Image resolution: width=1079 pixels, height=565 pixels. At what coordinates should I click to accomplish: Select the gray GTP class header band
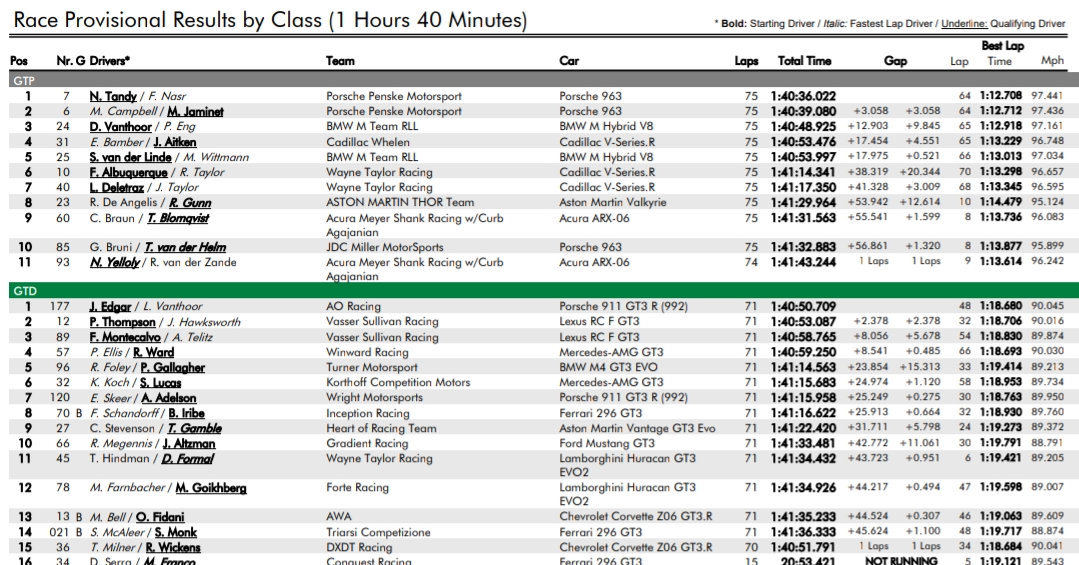pyautogui.click(x=540, y=79)
